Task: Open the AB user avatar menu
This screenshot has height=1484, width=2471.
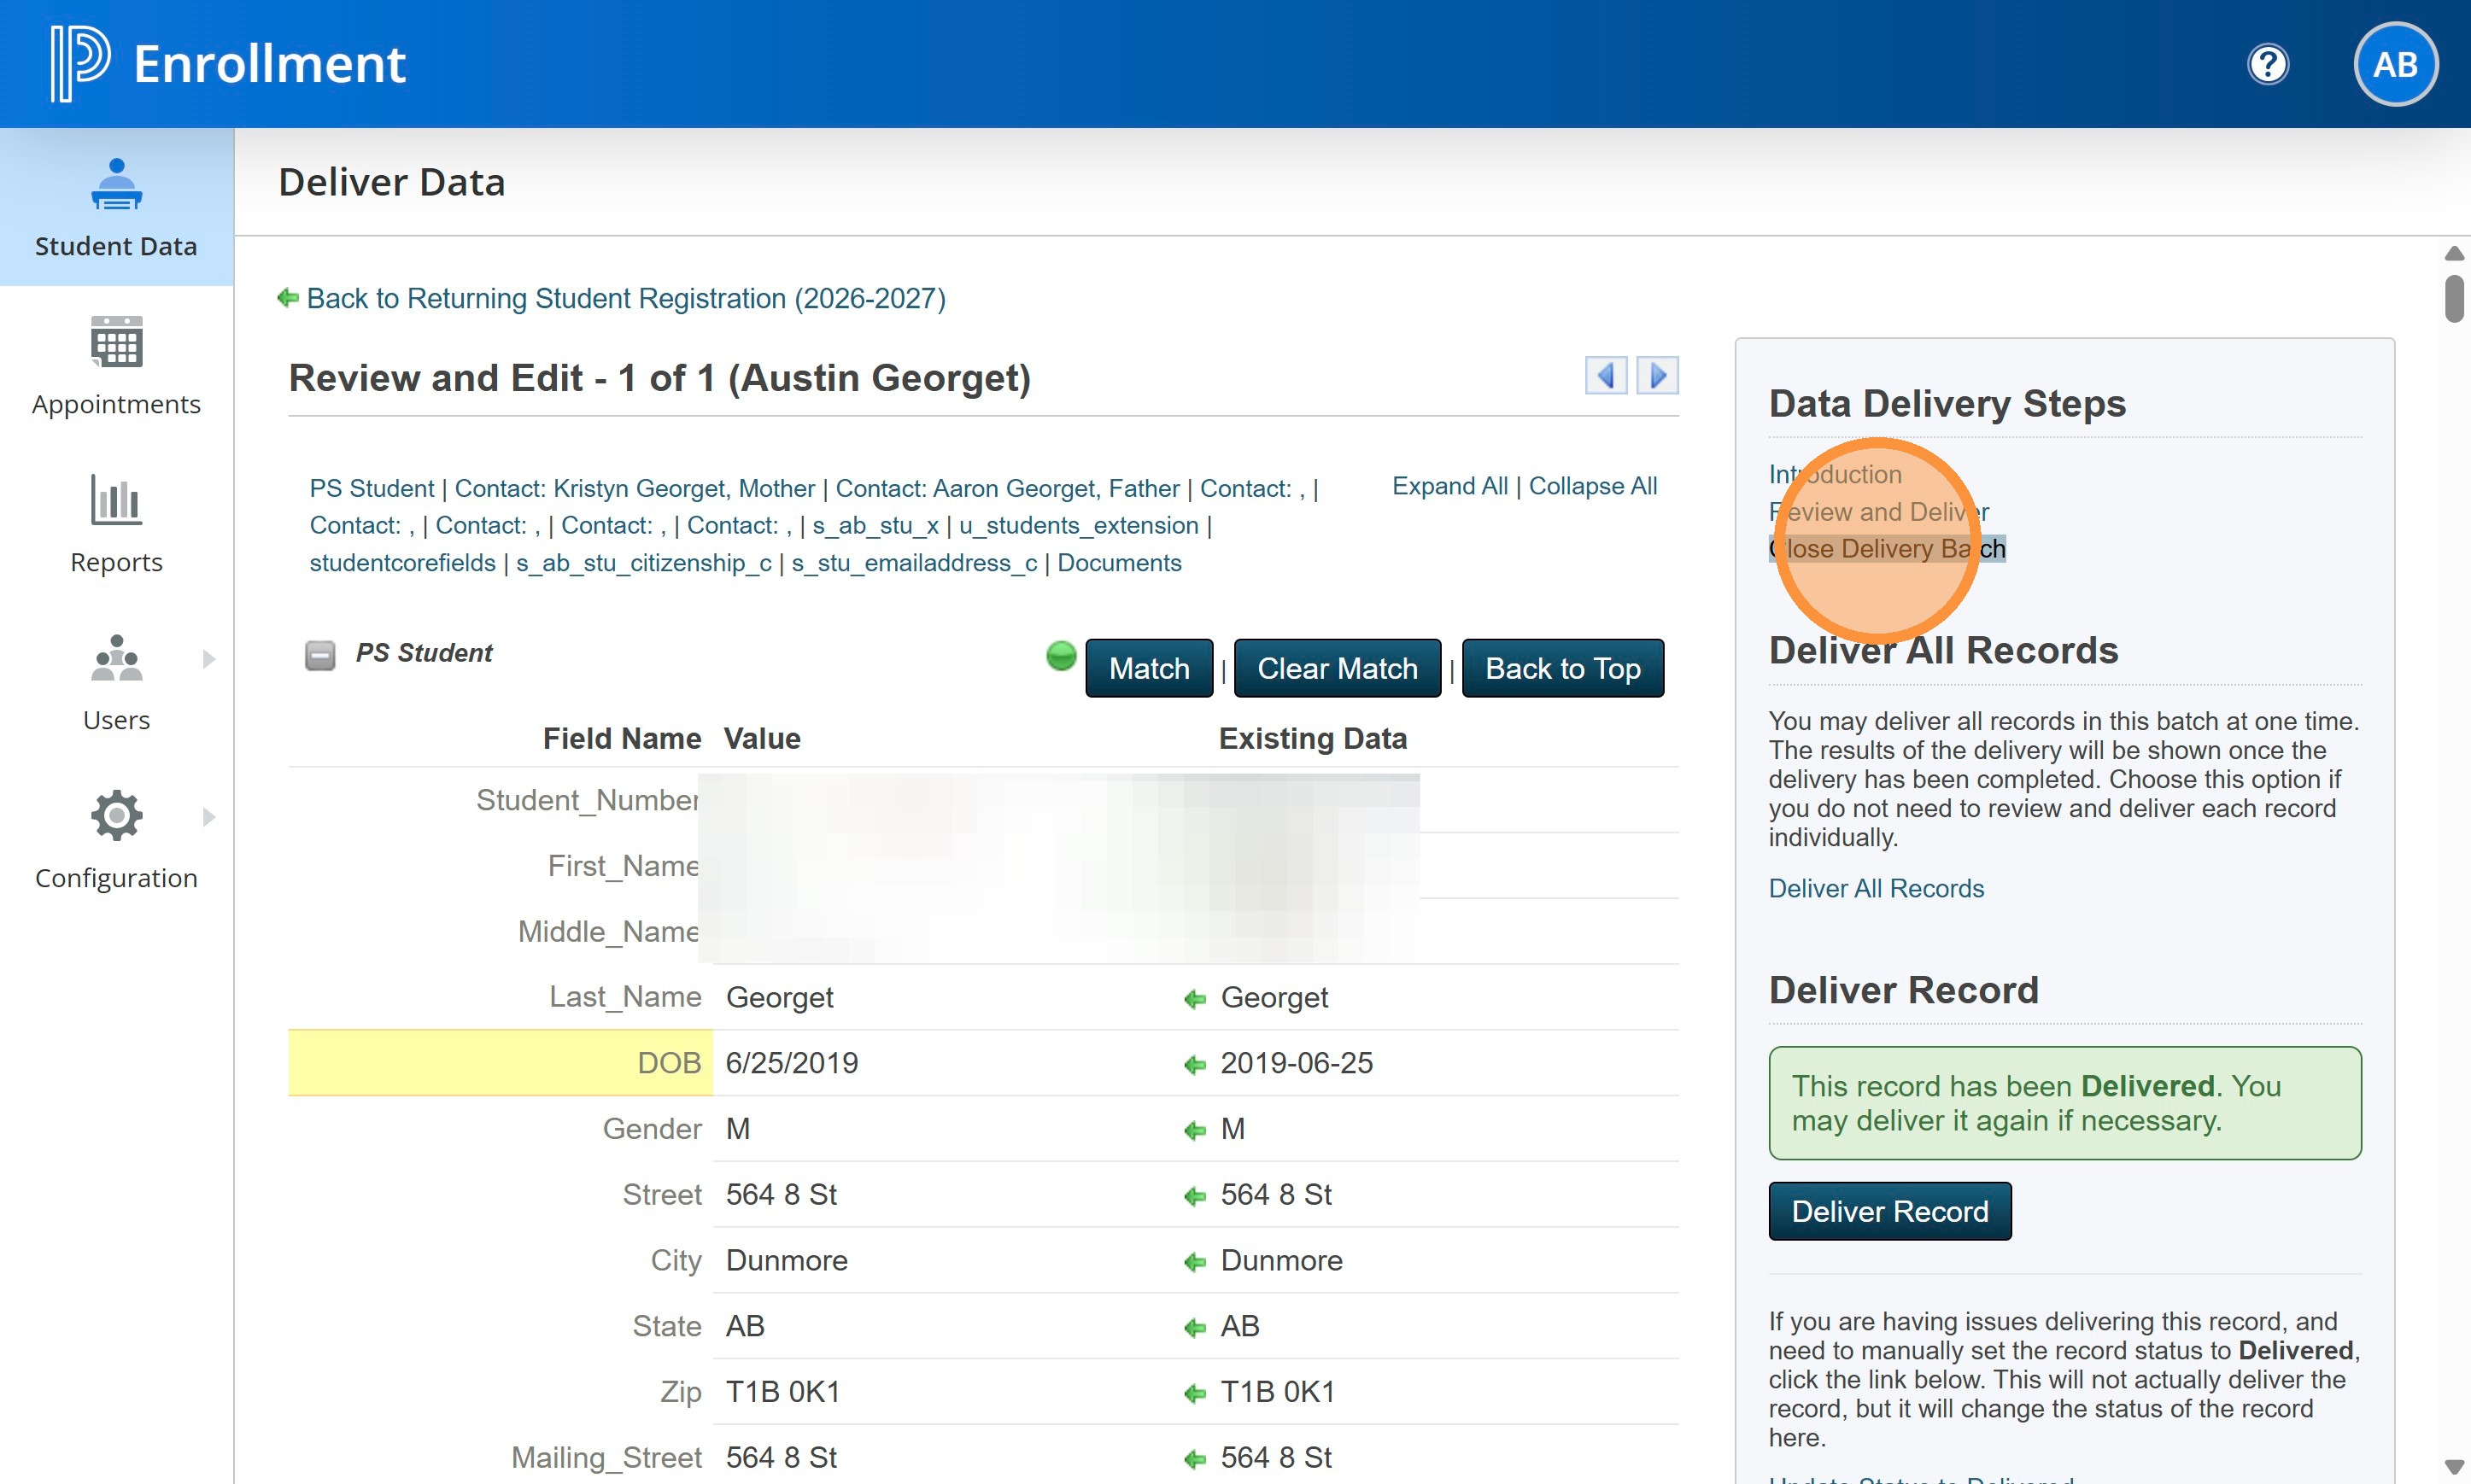Action: (x=2394, y=65)
